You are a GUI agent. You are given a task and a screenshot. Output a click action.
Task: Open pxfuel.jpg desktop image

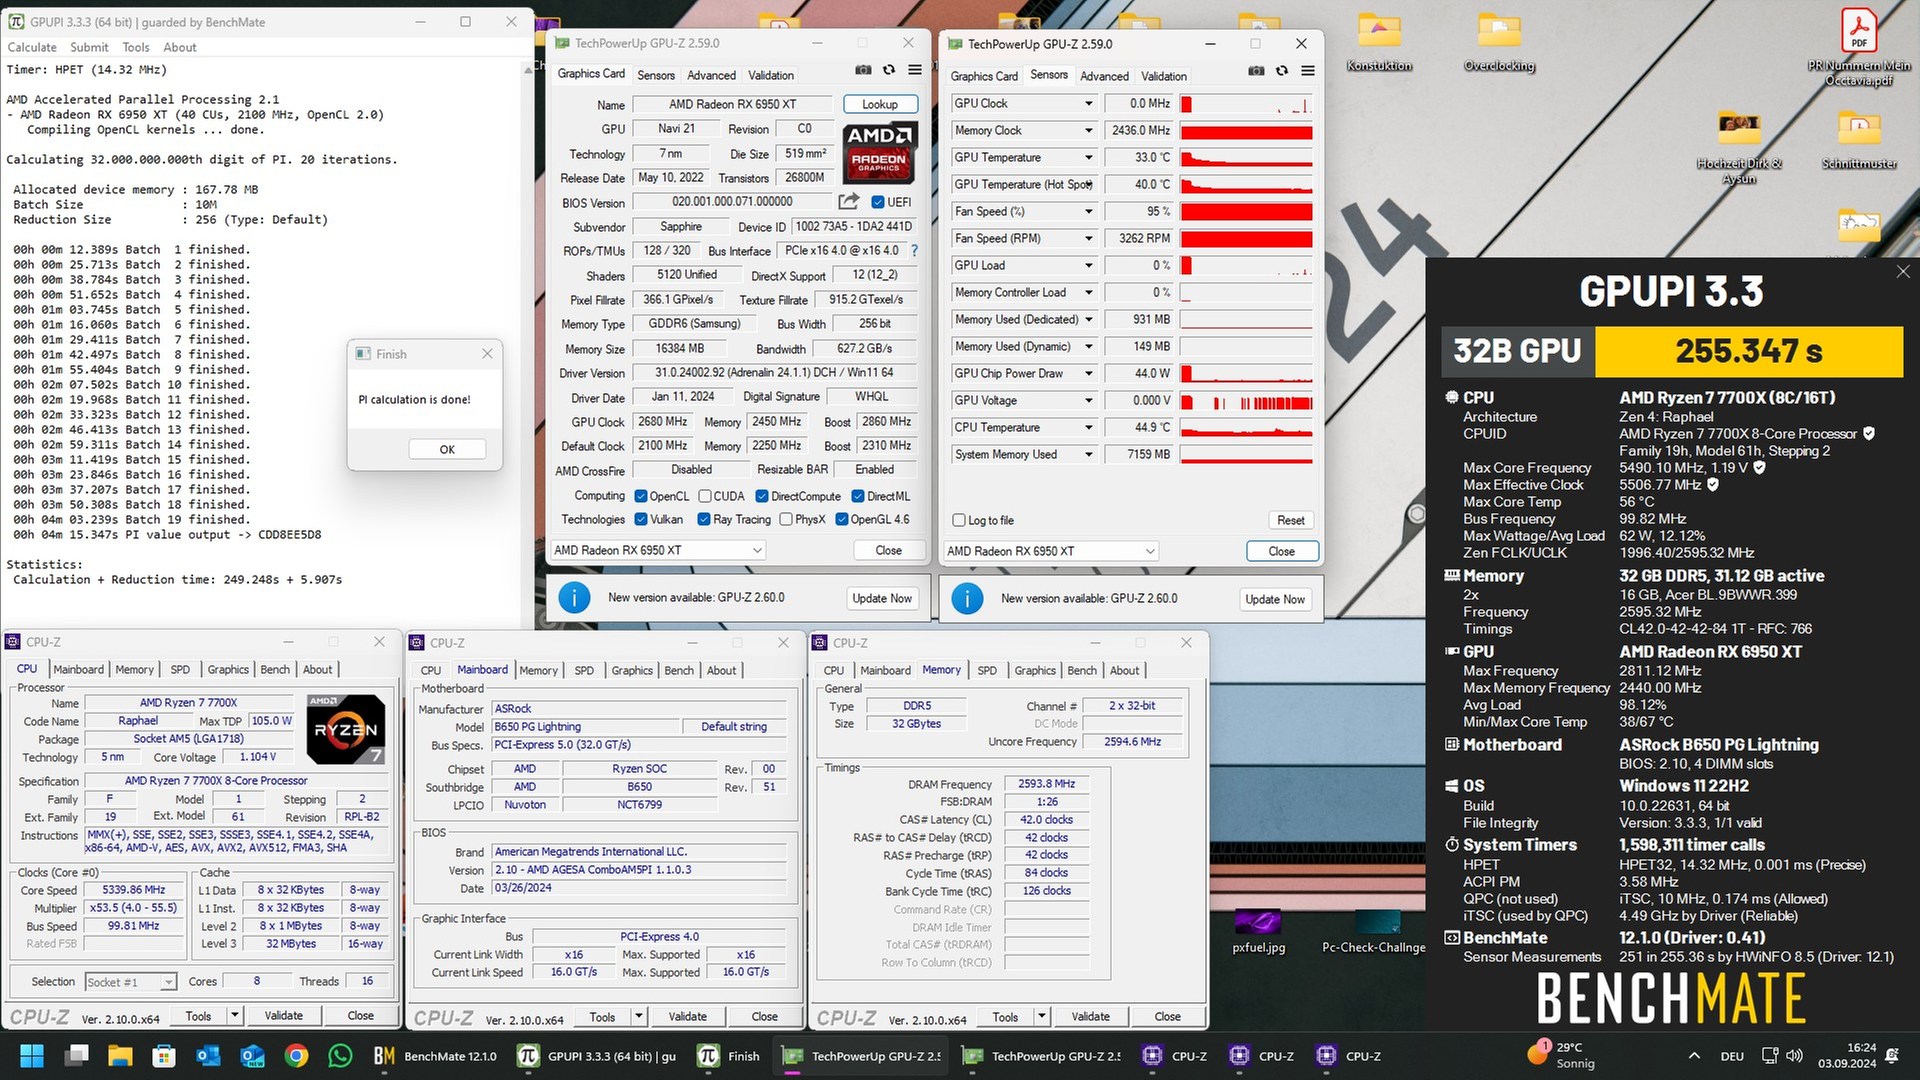pos(1258,931)
